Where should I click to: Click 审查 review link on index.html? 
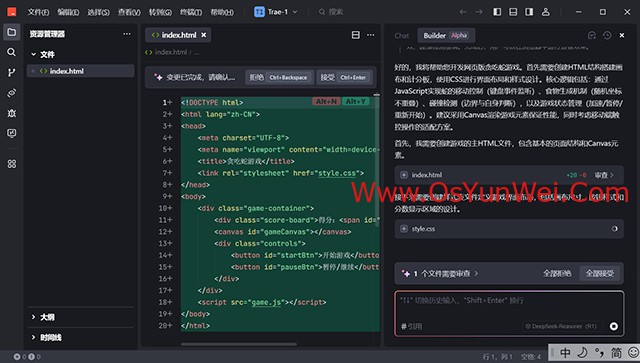click(x=604, y=175)
